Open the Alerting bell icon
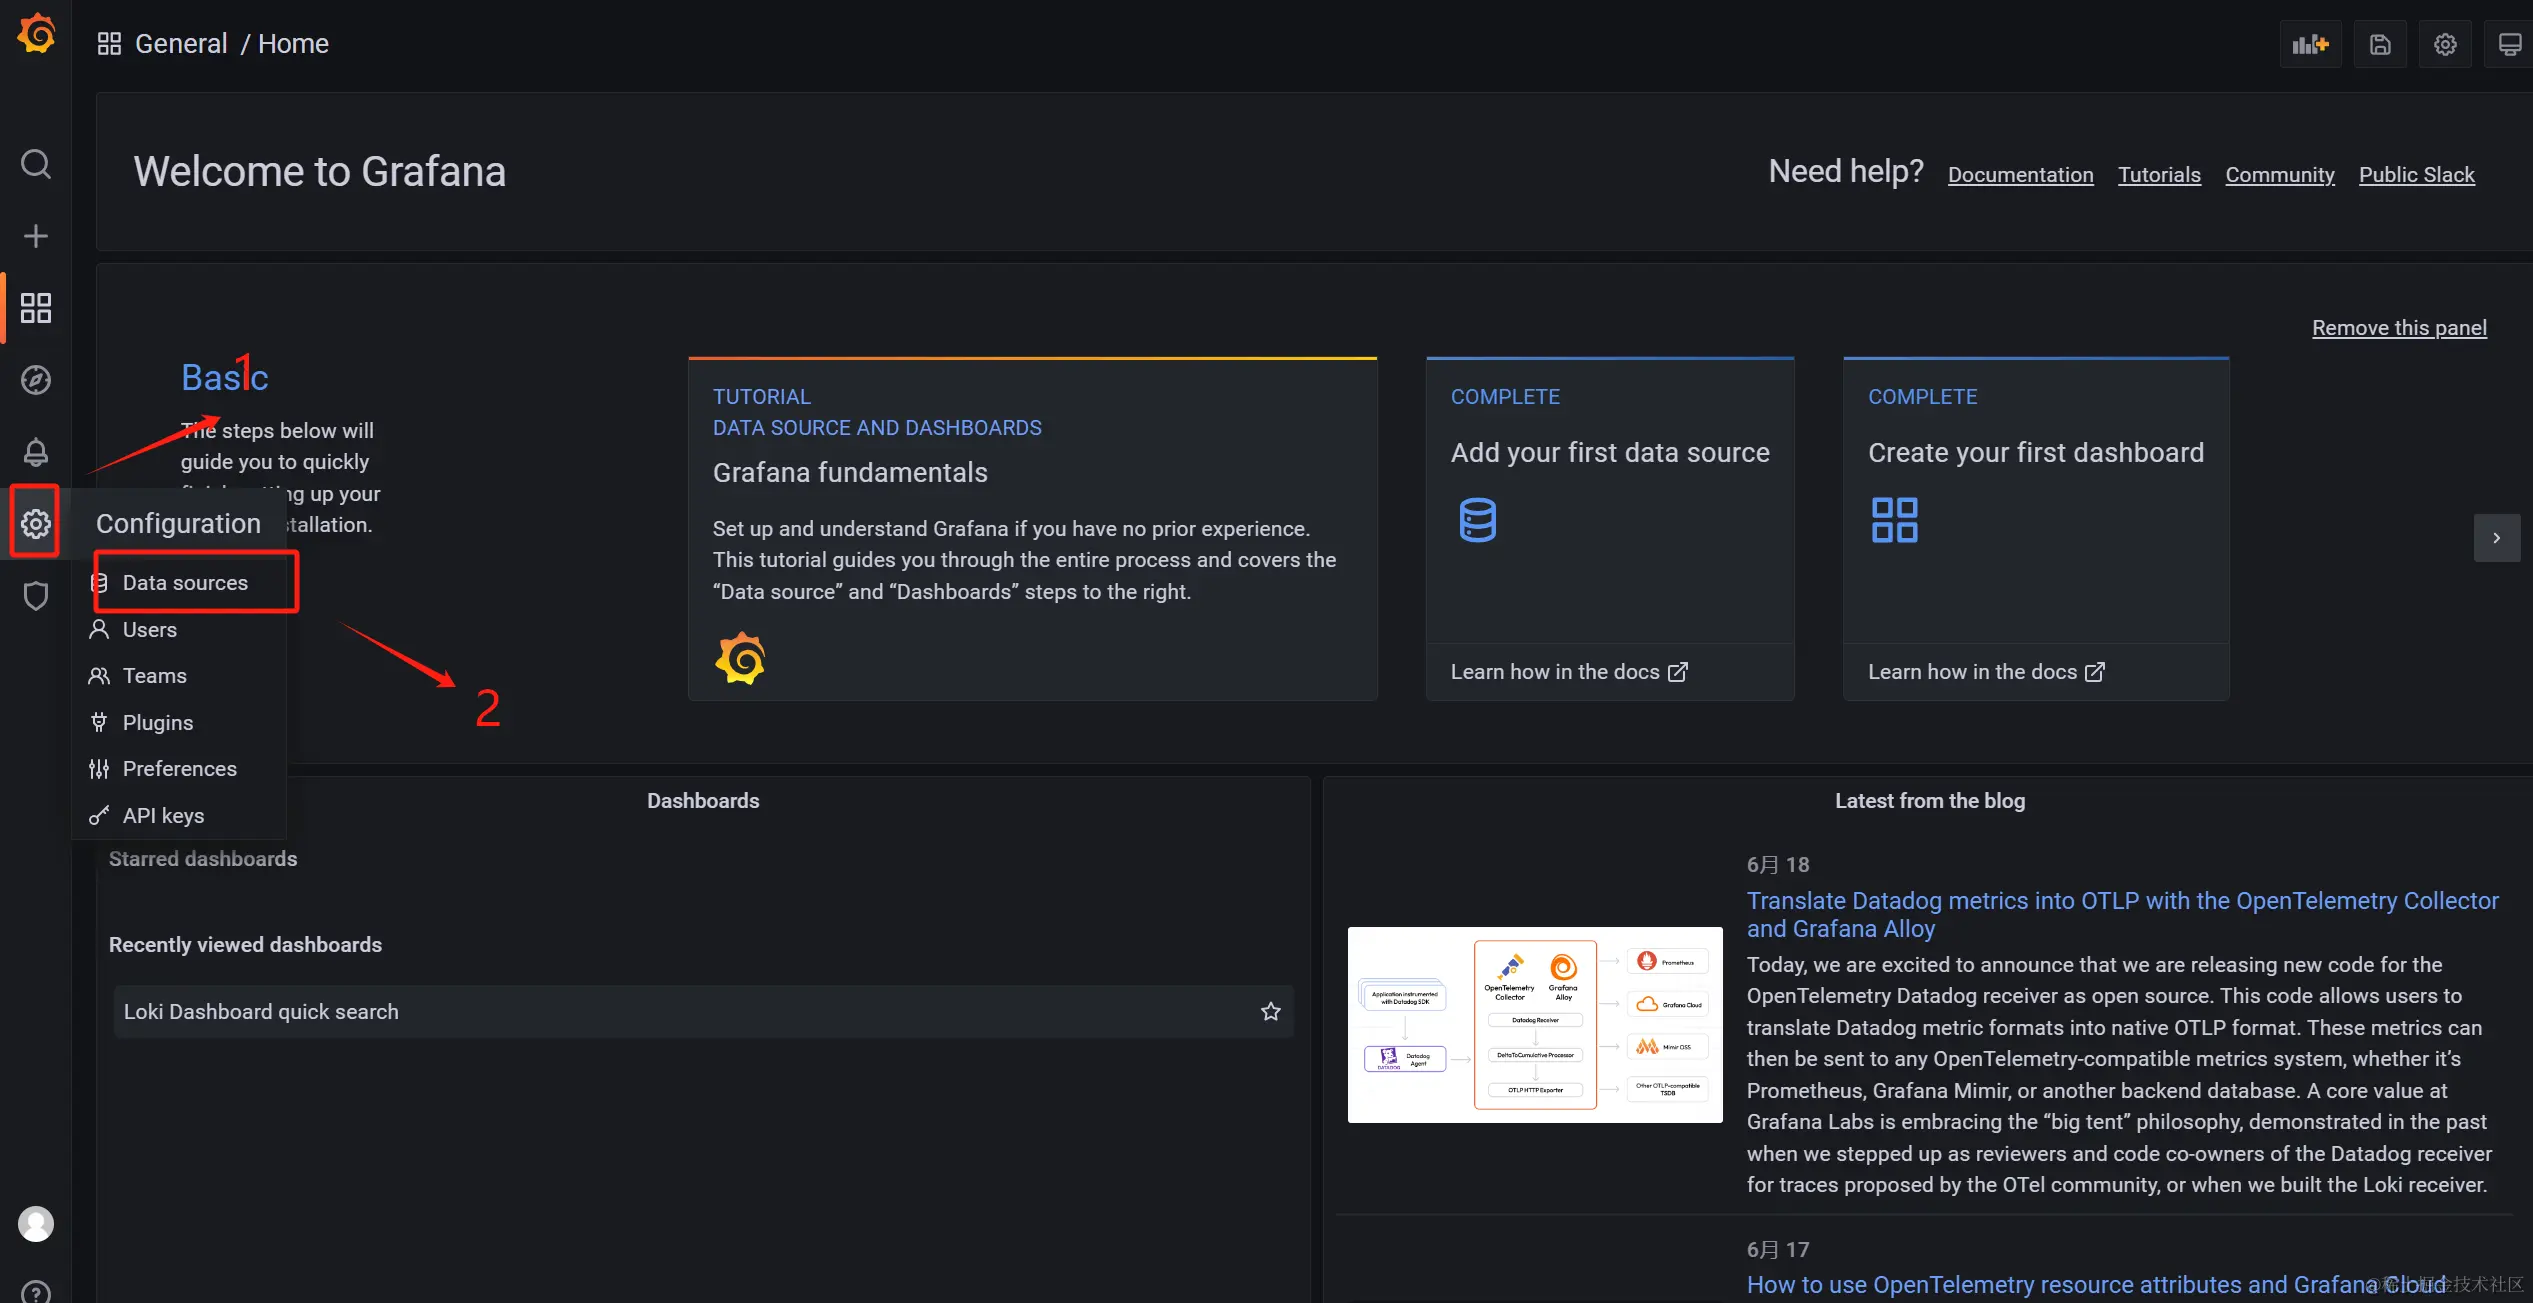The height and width of the screenshot is (1303, 2533). pyautogui.click(x=36, y=452)
